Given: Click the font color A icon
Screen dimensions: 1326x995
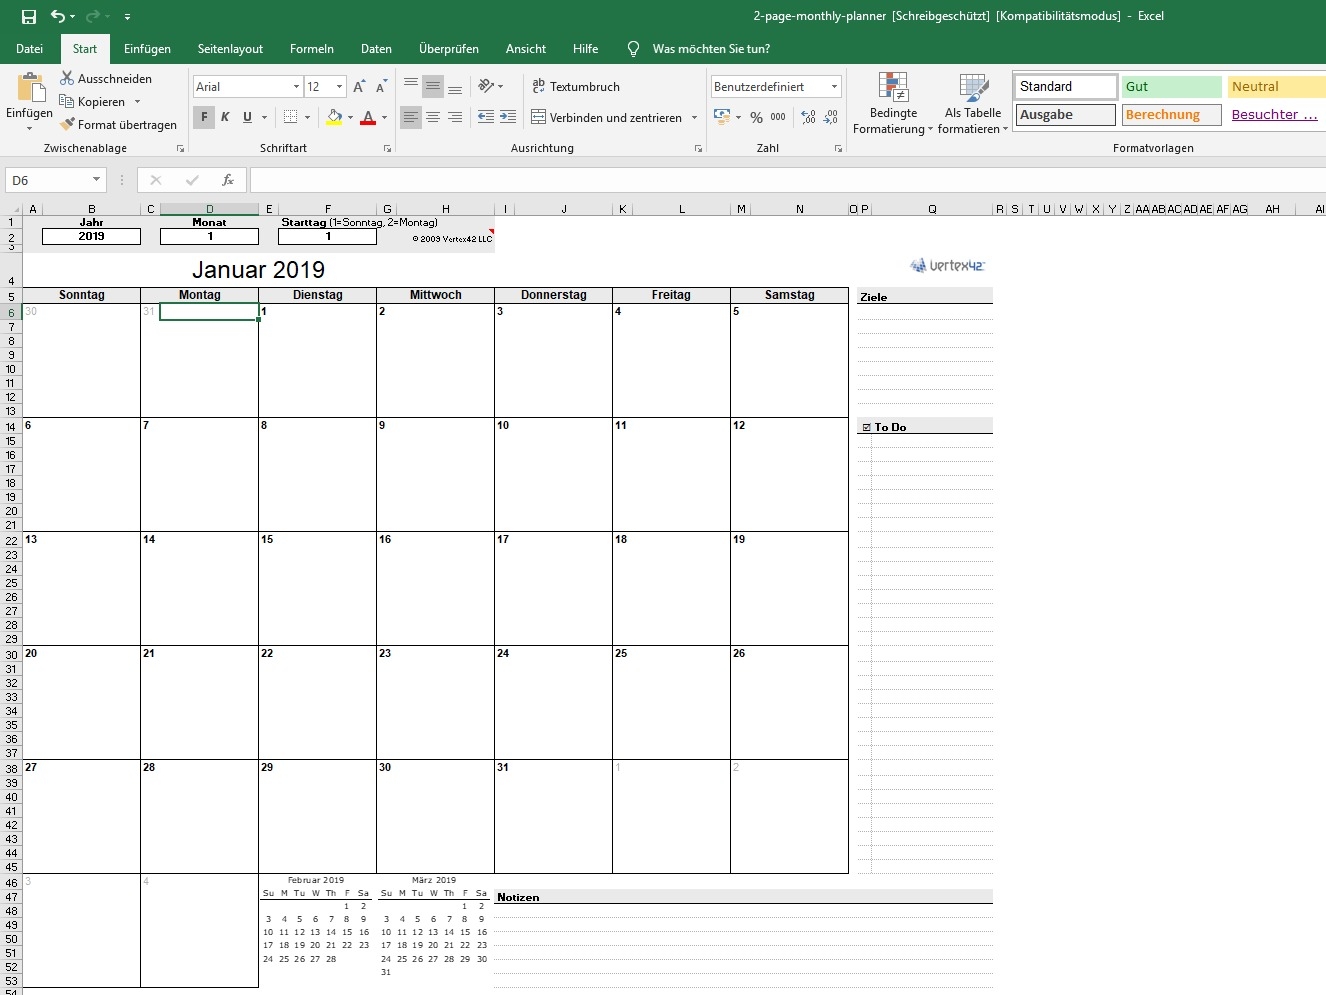Looking at the screenshot, I should (368, 117).
